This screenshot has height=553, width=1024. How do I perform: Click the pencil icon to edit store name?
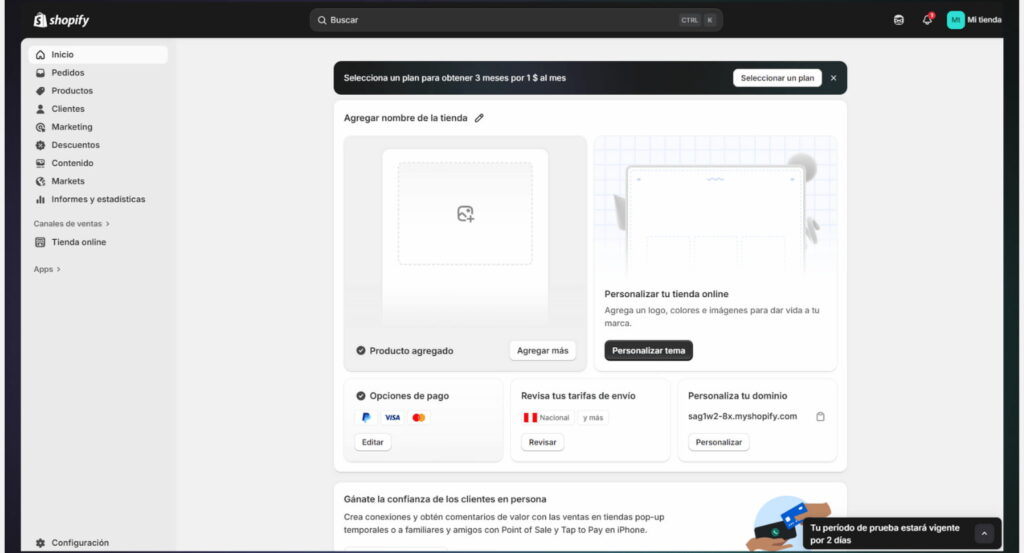click(479, 118)
